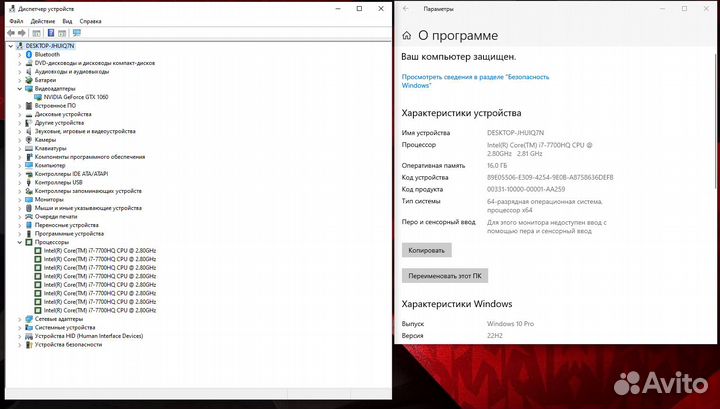The image size is (720, 409).
Task: Click the Характеристики устройства heading
Action: click(461, 113)
